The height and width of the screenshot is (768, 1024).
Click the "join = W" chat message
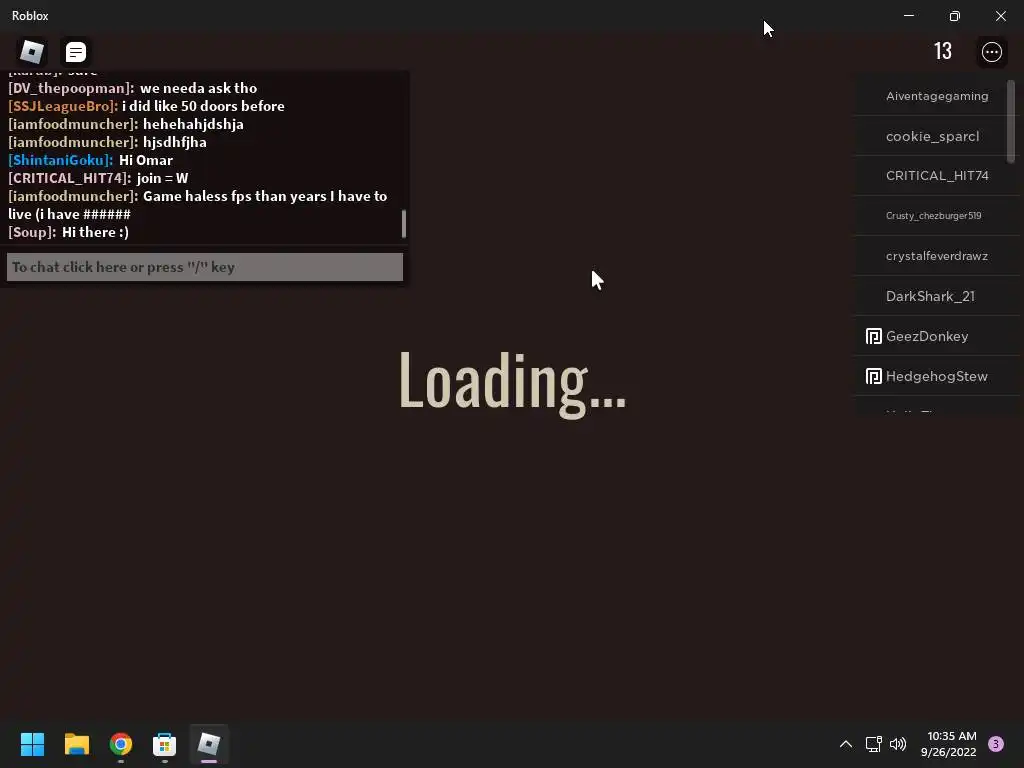coord(162,178)
